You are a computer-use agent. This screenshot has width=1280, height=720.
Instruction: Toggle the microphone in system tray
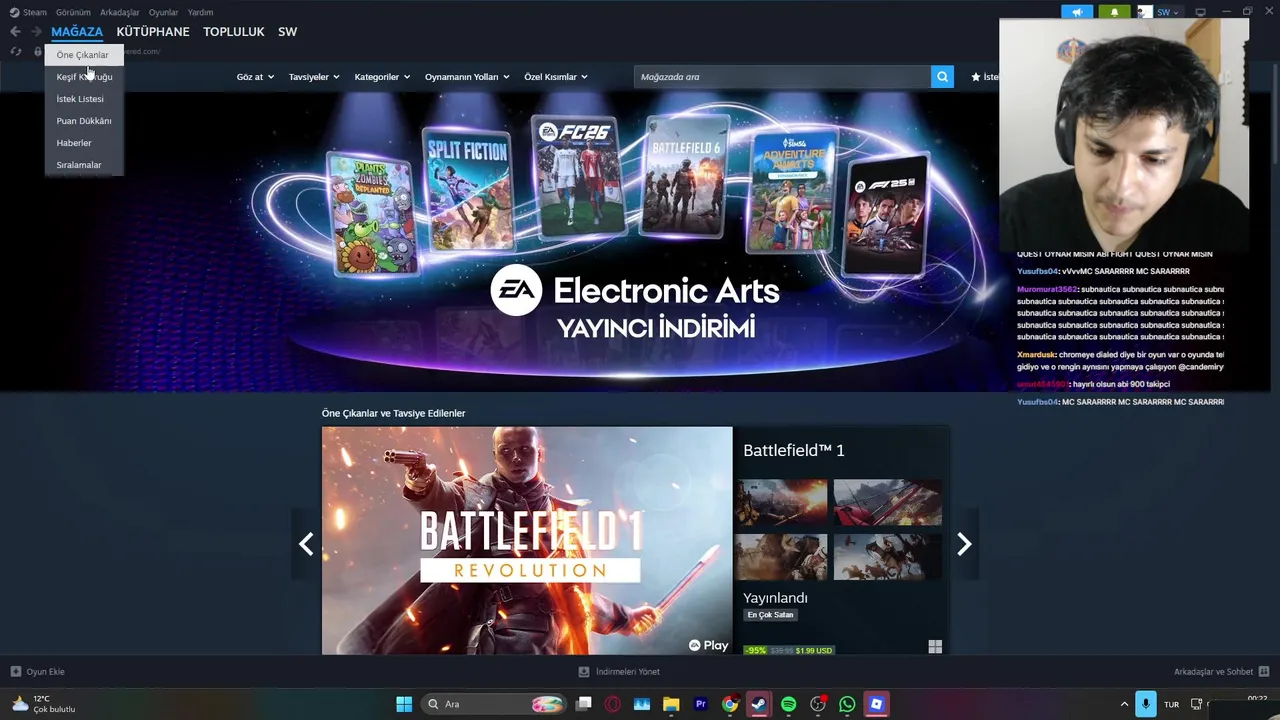(1145, 704)
